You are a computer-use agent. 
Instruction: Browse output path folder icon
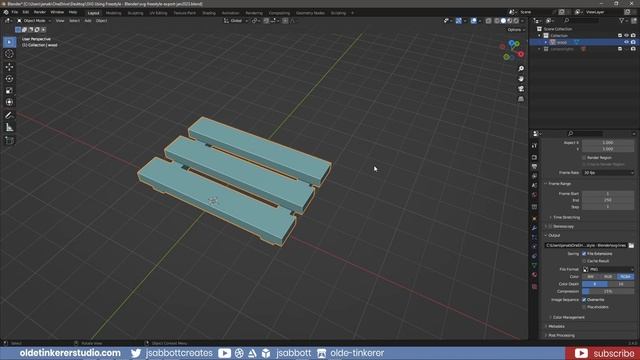click(x=631, y=245)
